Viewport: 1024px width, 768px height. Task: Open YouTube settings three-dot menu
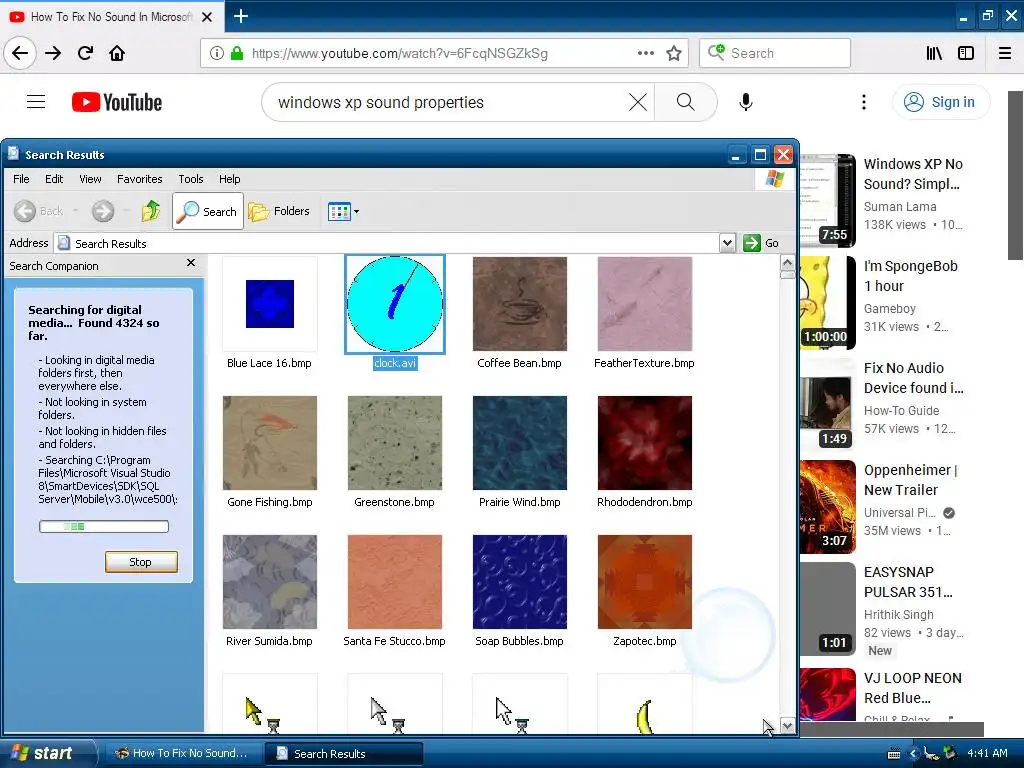point(864,102)
